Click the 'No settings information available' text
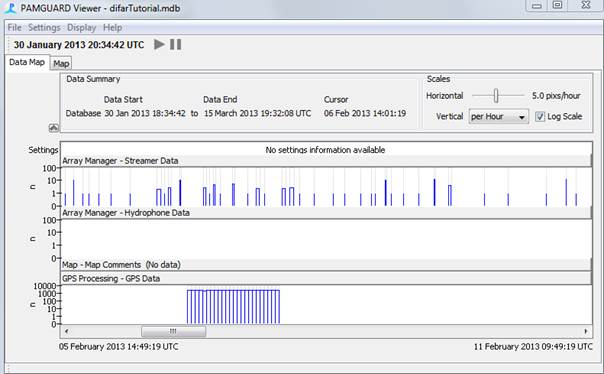This screenshot has height=374, width=604. point(325,150)
